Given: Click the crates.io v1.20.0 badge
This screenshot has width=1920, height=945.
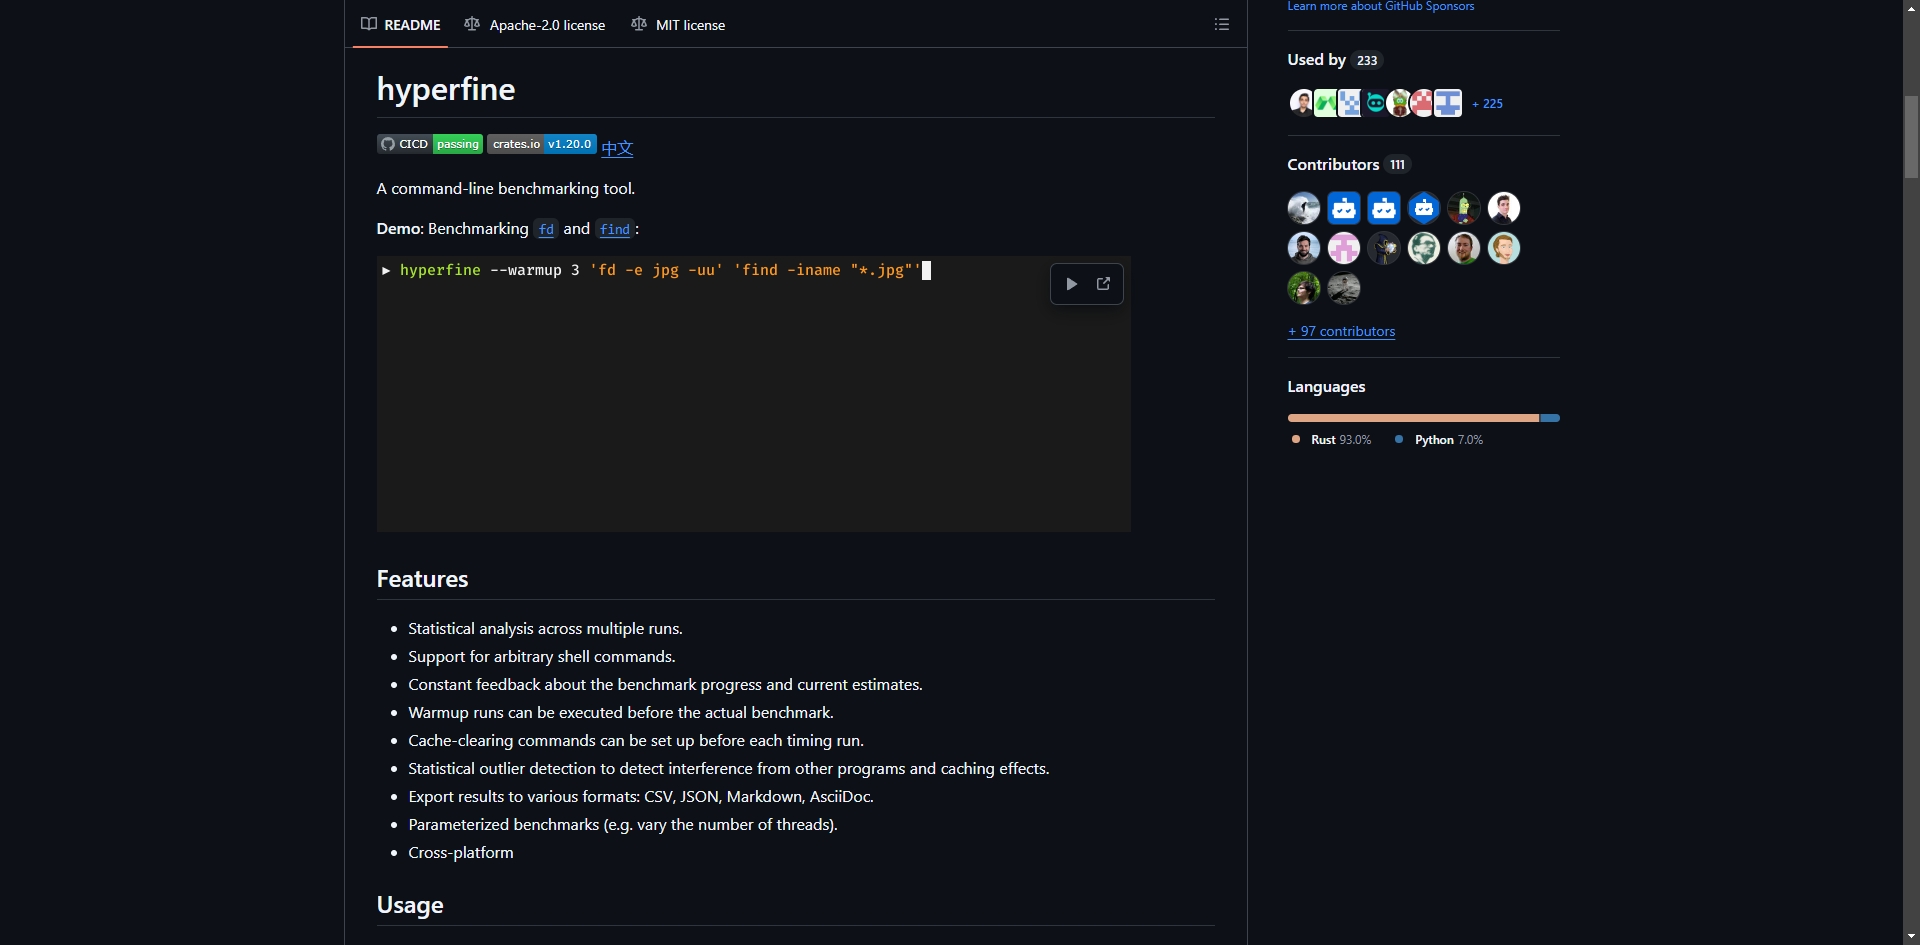Looking at the screenshot, I should pos(542,144).
